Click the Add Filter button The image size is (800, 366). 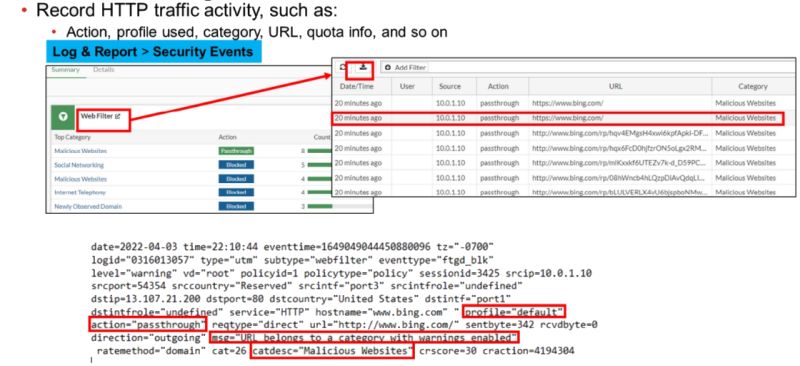[406, 67]
